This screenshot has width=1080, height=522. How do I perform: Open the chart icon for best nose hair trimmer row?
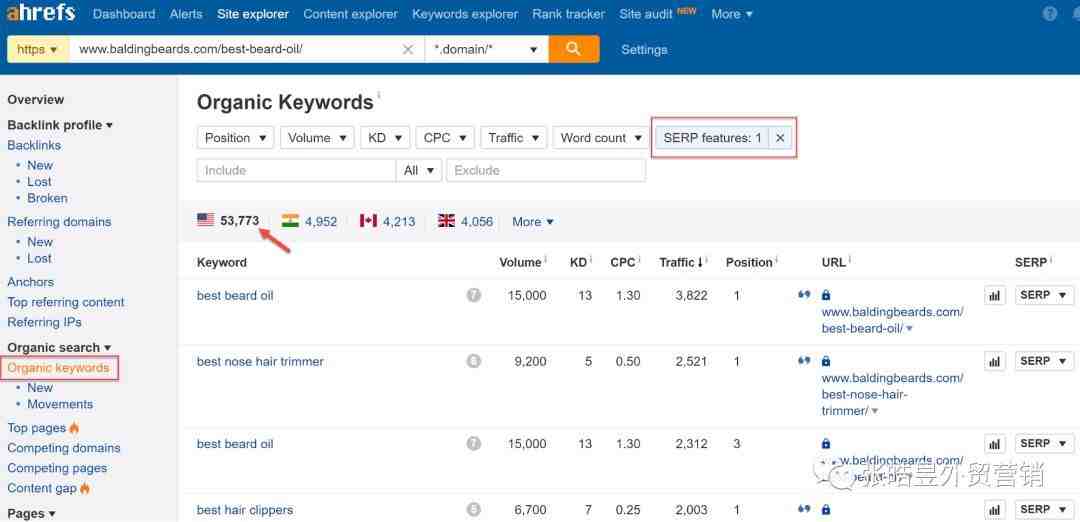pos(995,362)
